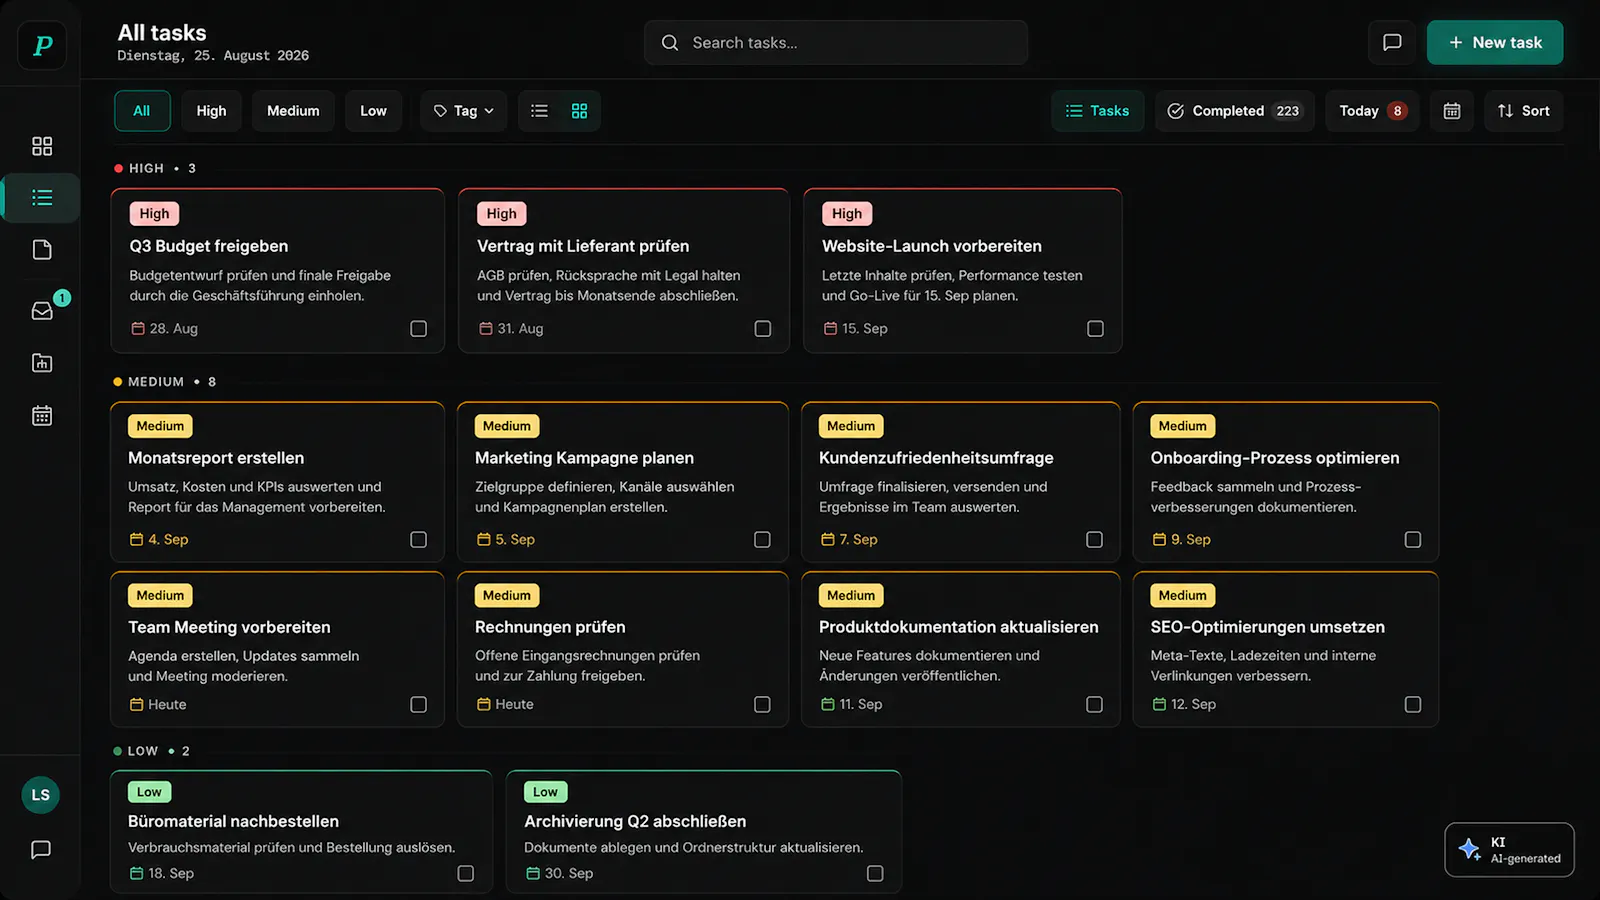This screenshot has width=1600, height=900.
Task: Open the LS user avatar
Action: pos(41,795)
